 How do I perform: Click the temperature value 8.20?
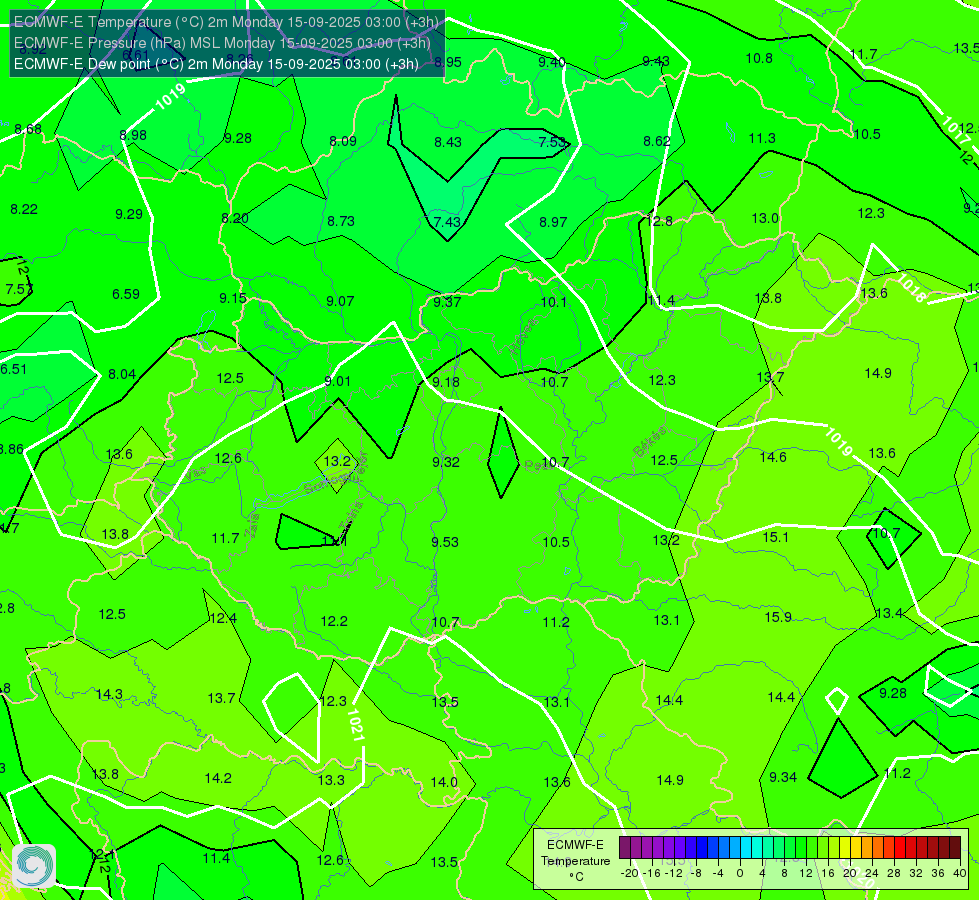point(235,218)
